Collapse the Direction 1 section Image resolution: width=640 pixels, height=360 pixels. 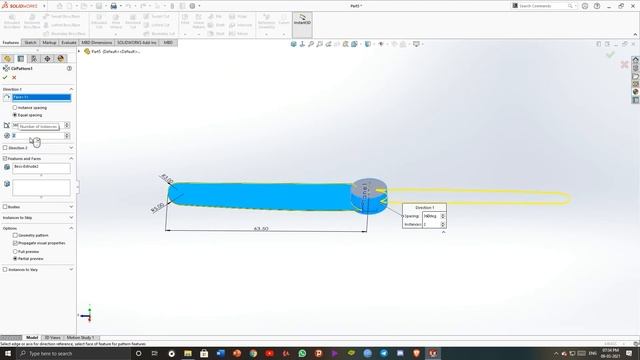click(71, 89)
